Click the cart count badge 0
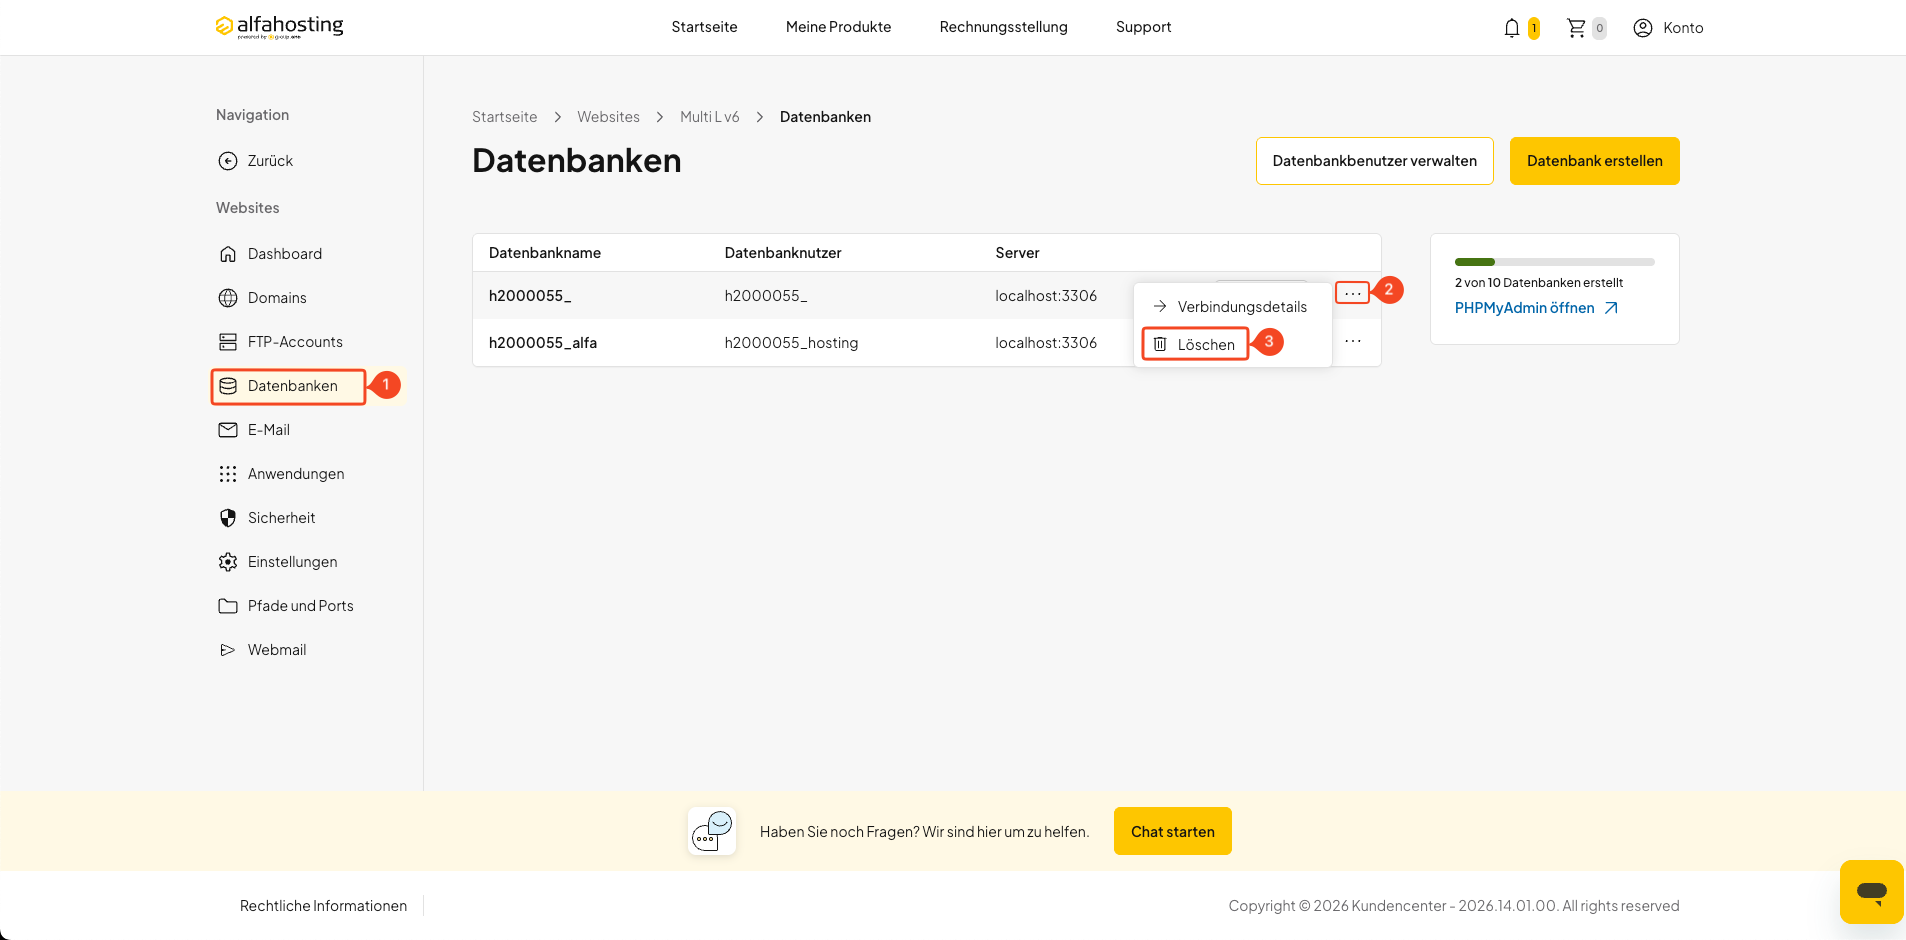Image resolution: width=1906 pixels, height=940 pixels. pos(1599,28)
